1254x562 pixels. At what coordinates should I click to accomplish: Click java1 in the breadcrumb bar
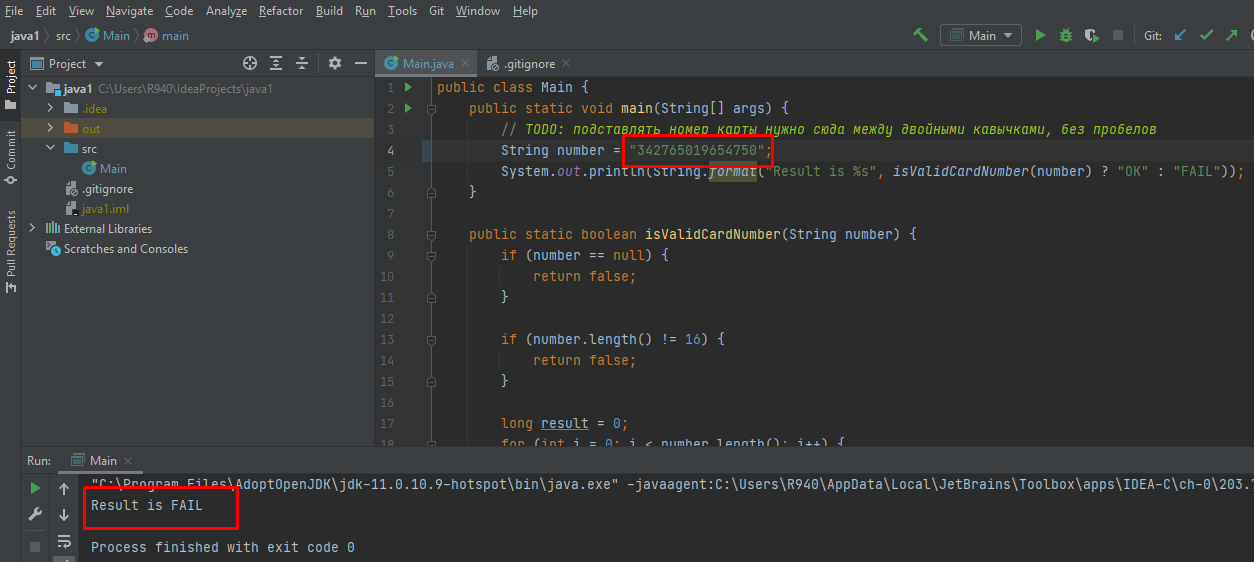coord(25,35)
